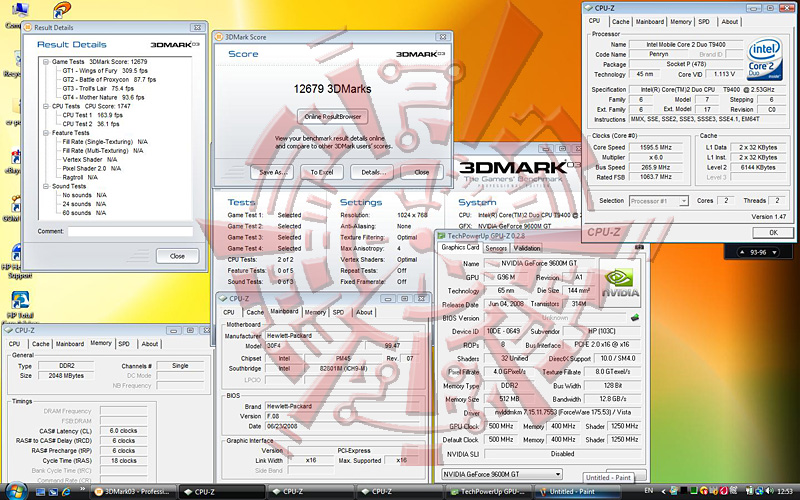Viewport: 800px width, 500px height.
Task: Select CPU Test 1 result row
Action: click(x=92, y=115)
